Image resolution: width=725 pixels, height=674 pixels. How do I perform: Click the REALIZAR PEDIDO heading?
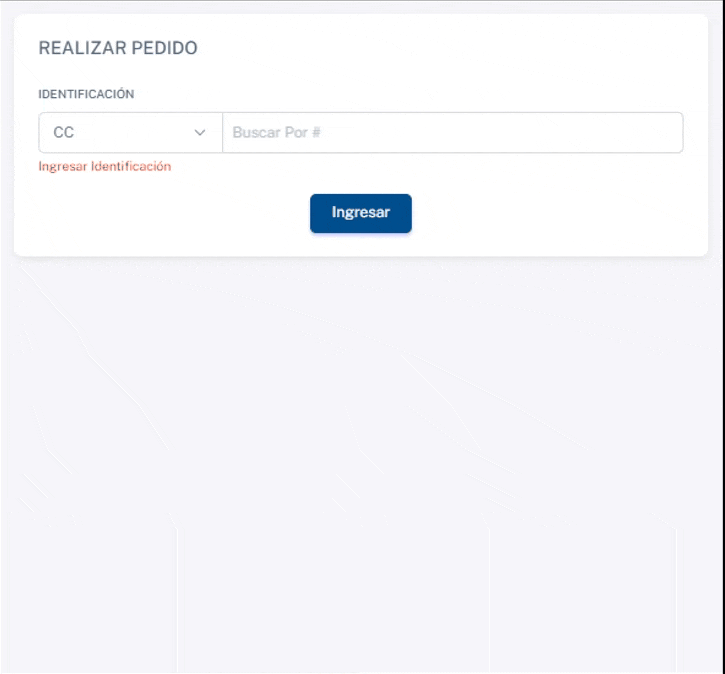[x=118, y=48]
